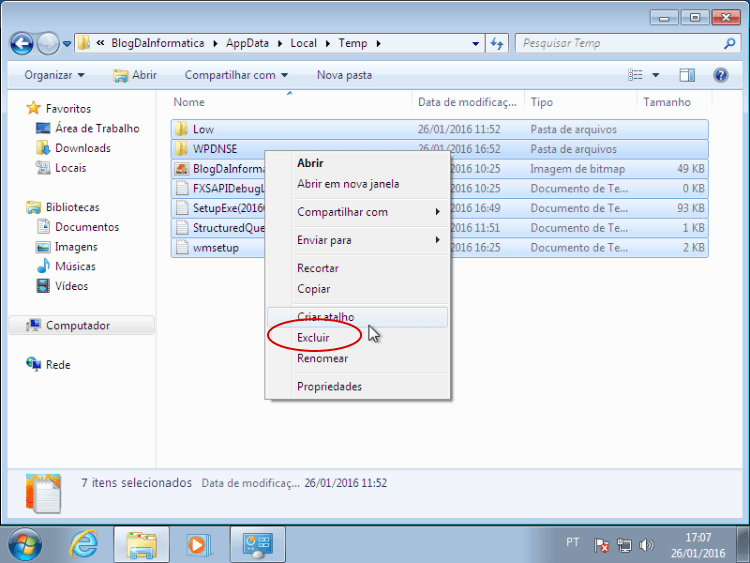Select Downloads in the Favoritos list

tap(82, 148)
